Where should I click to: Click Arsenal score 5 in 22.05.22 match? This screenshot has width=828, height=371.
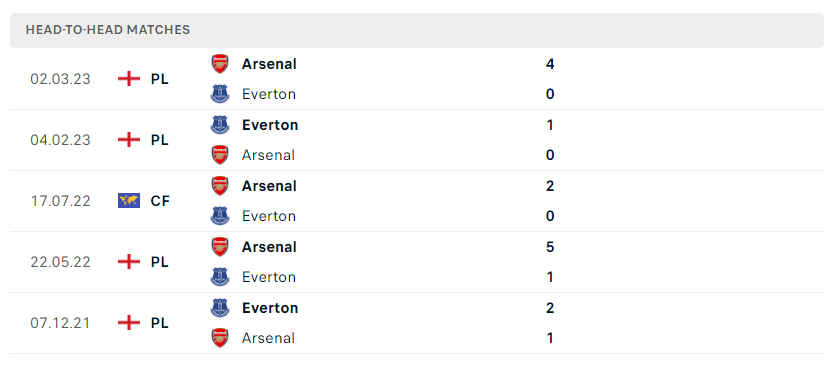click(x=550, y=247)
